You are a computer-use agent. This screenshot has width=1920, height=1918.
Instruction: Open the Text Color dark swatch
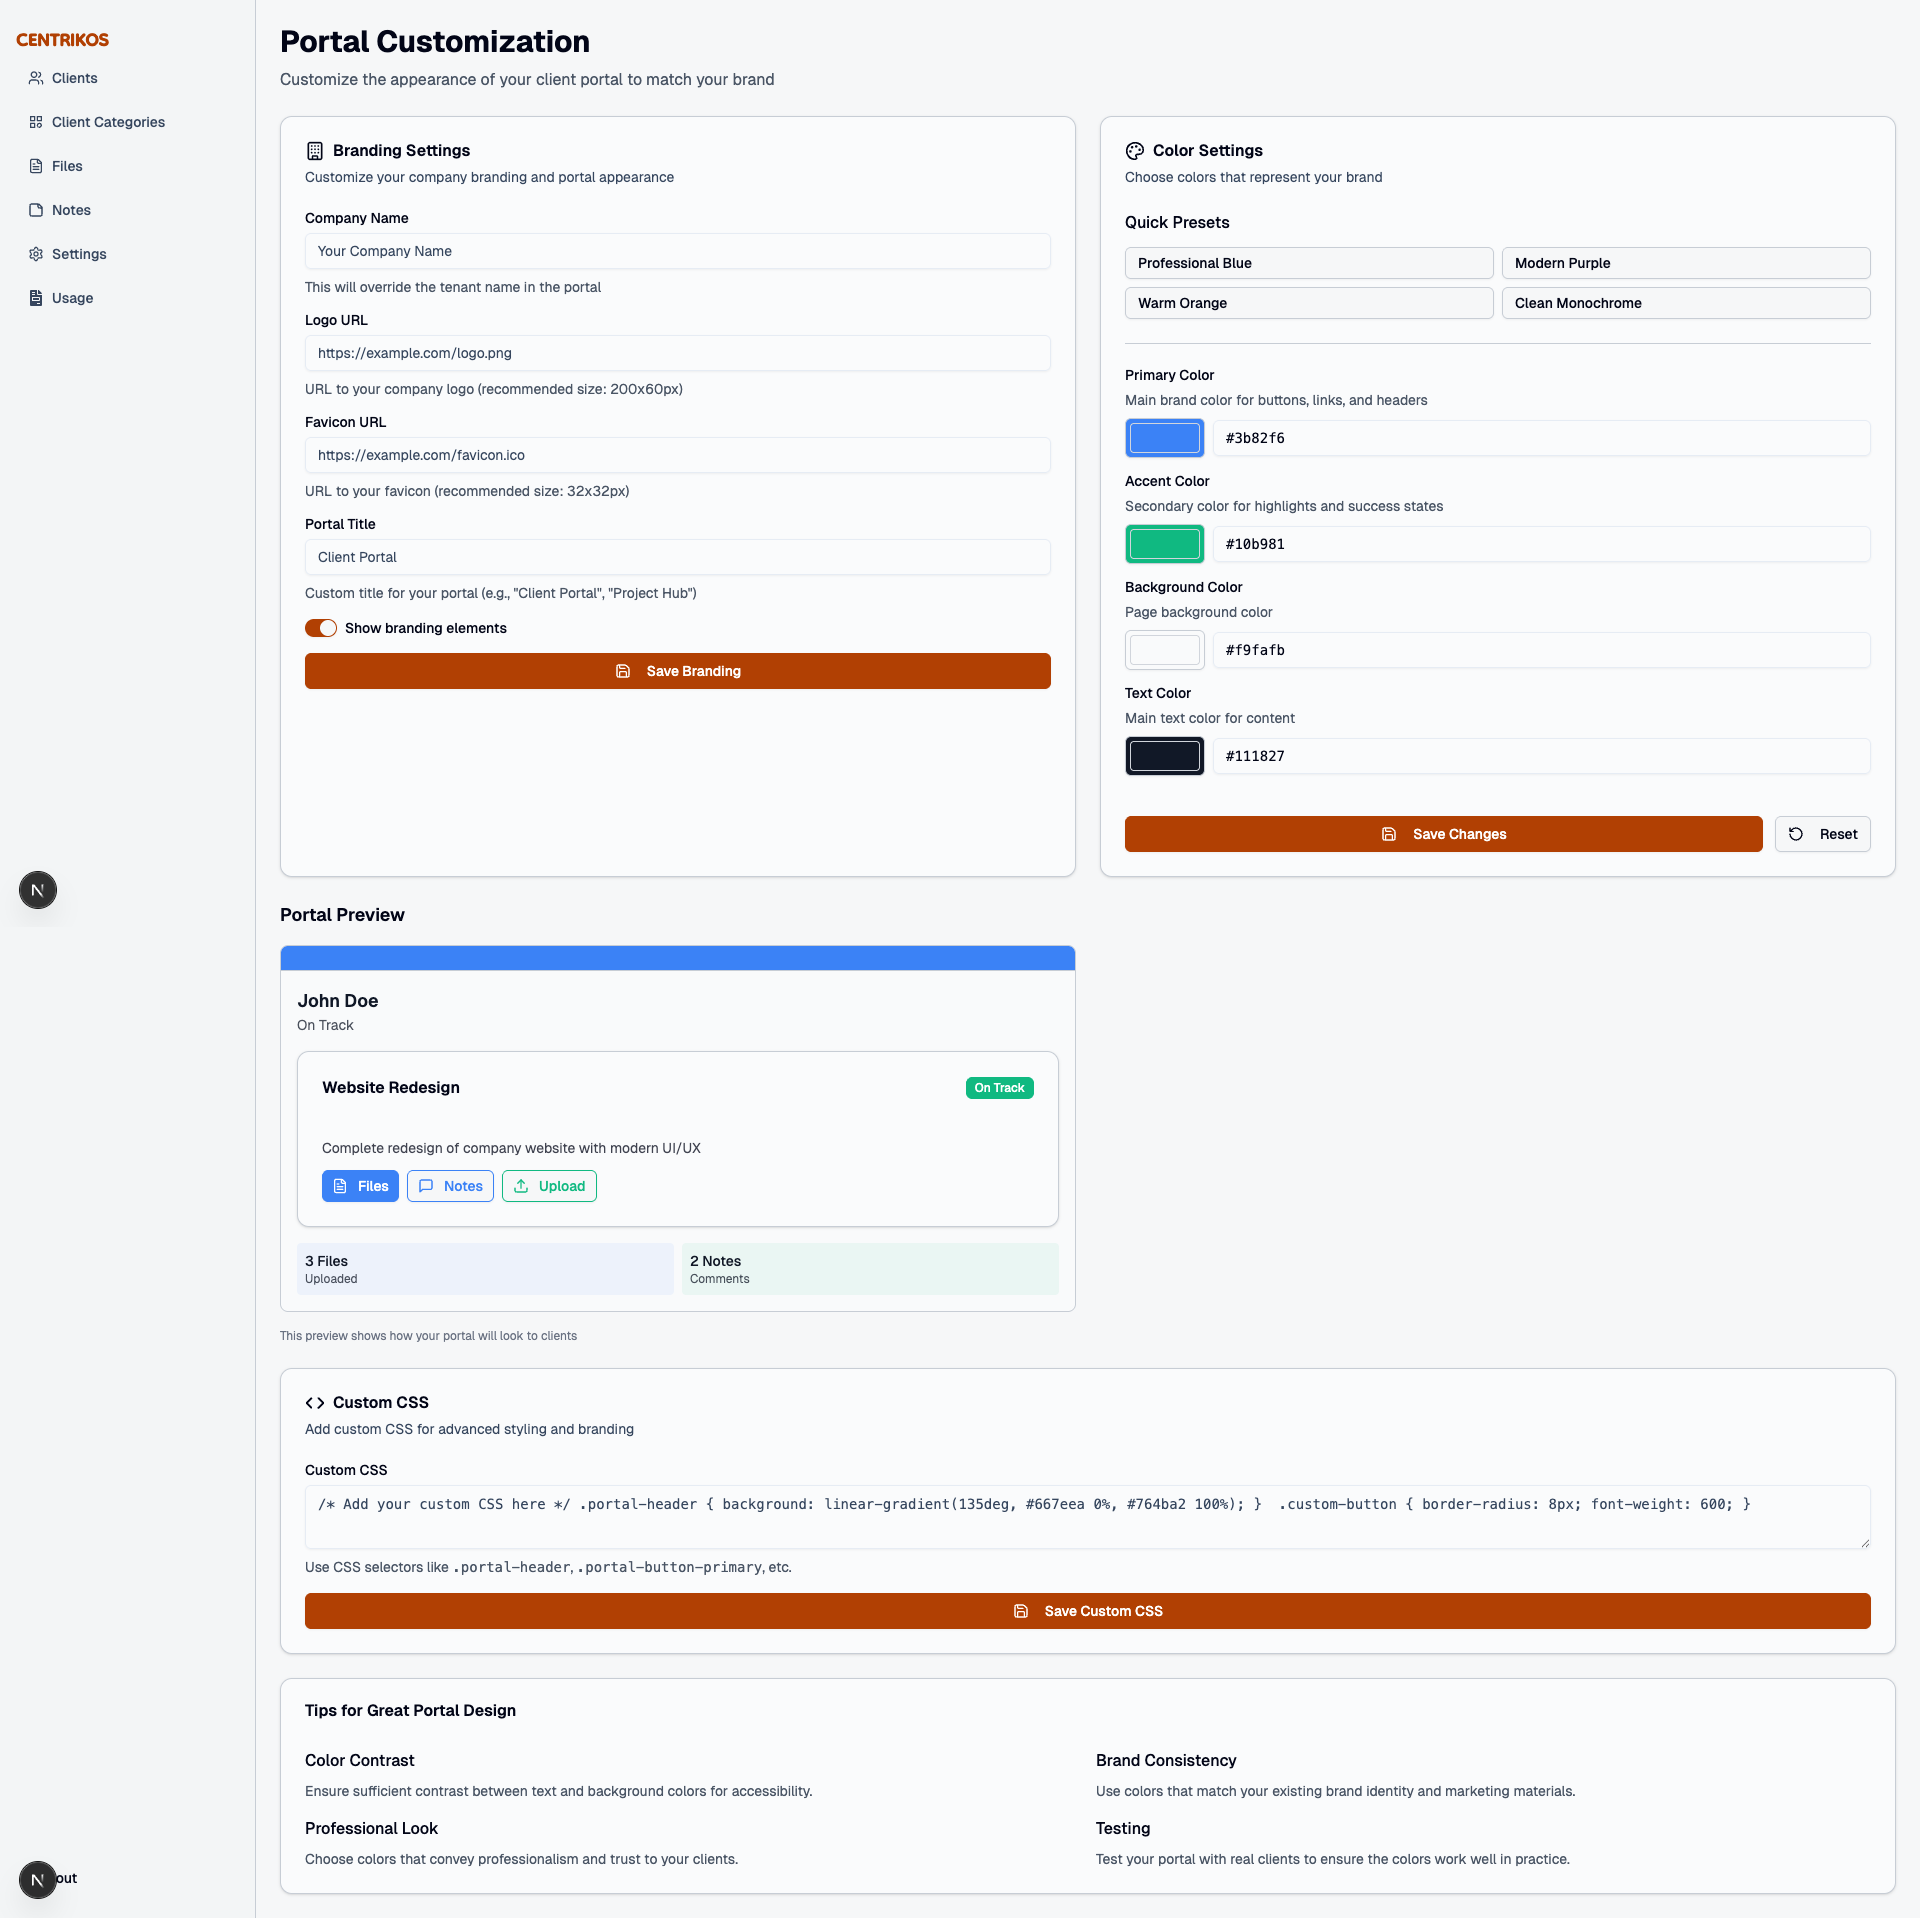point(1165,756)
